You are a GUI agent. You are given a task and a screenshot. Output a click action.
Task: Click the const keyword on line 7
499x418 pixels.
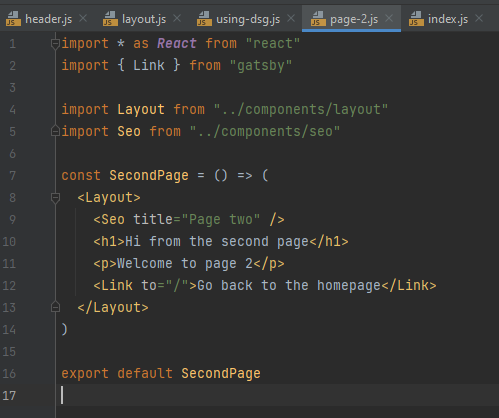tap(81, 176)
